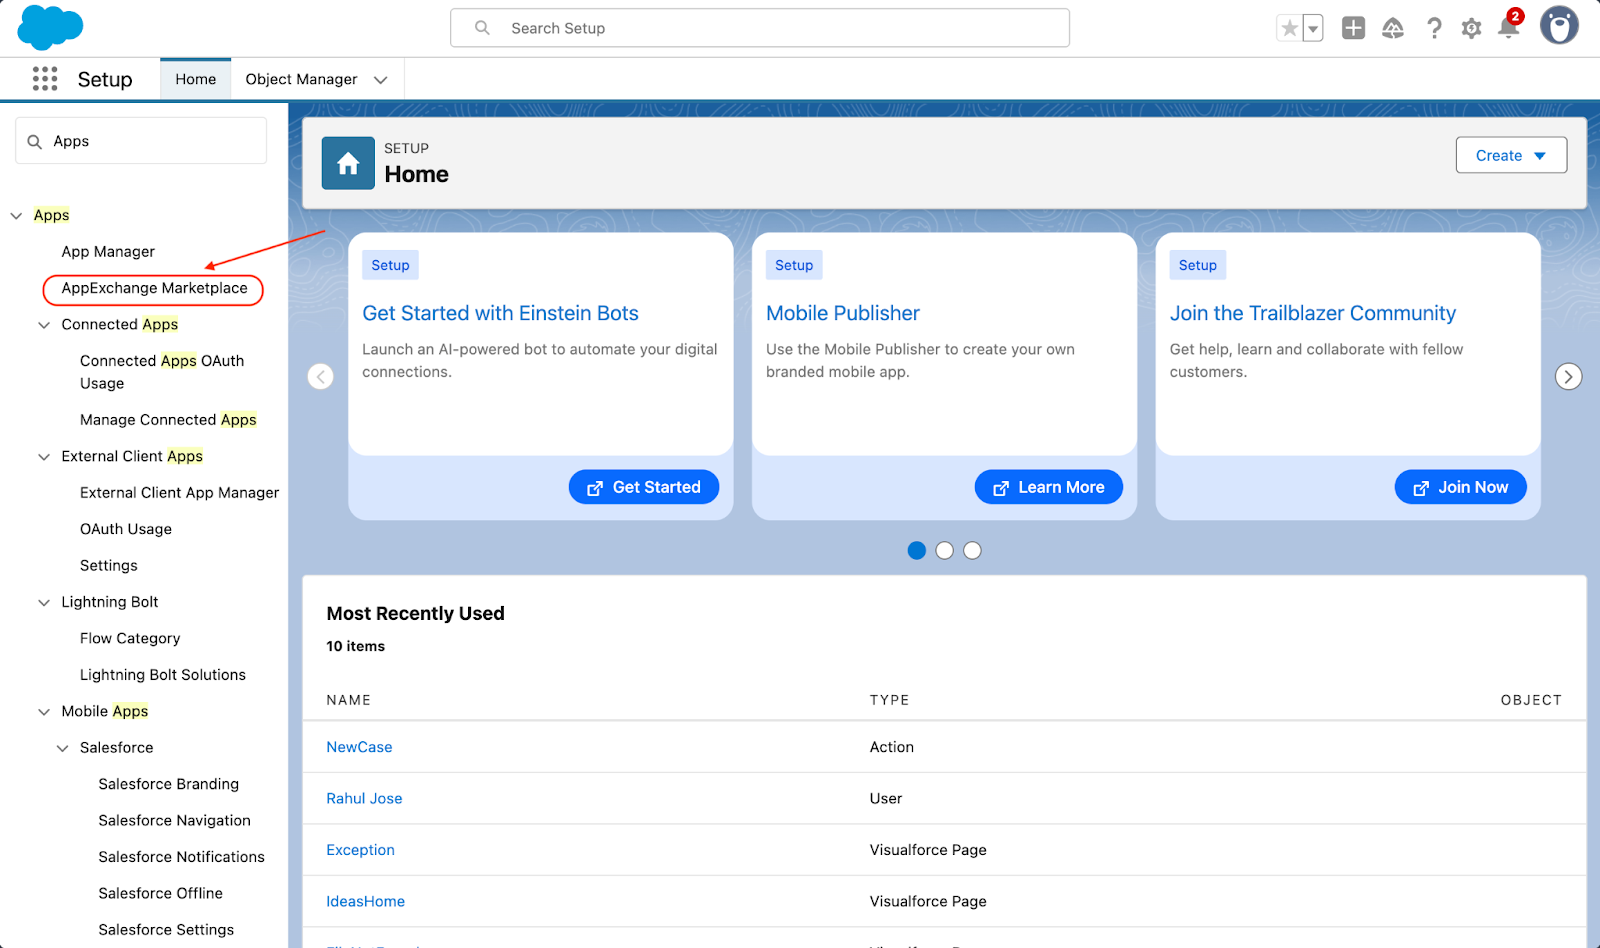Select the third carousel page dot
The height and width of the screenshot is (948, 1600).
click(972, 551)
